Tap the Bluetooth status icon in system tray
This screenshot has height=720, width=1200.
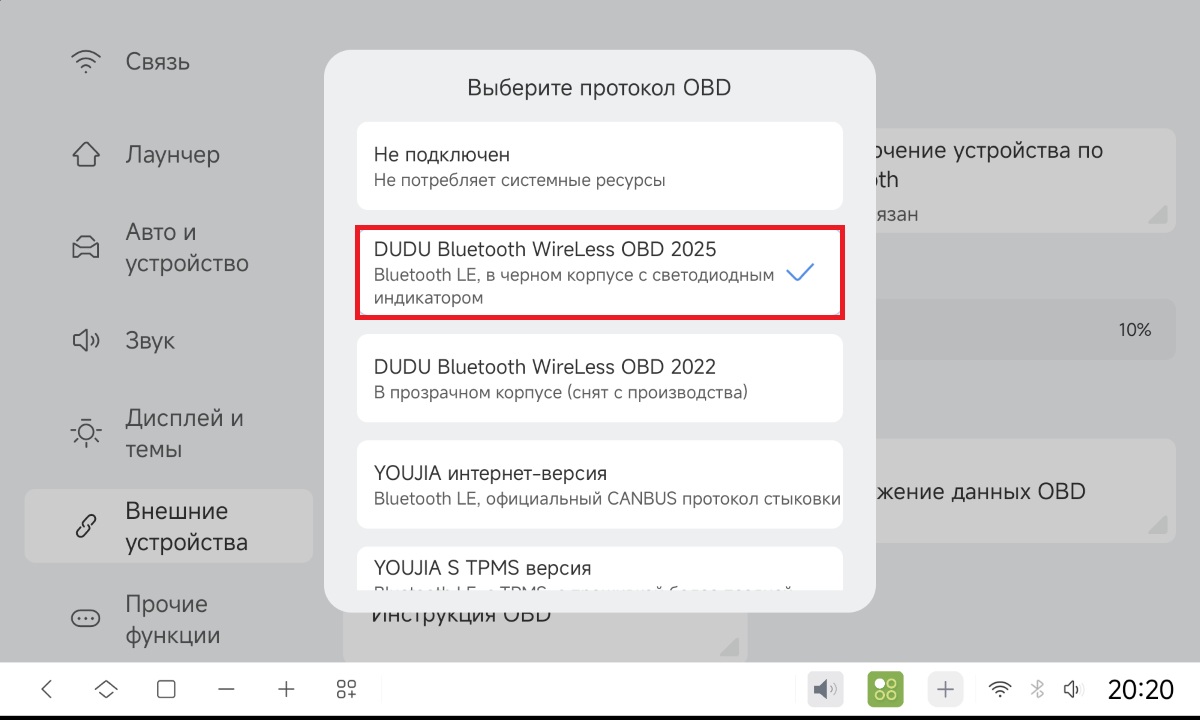pos(1038,689)
